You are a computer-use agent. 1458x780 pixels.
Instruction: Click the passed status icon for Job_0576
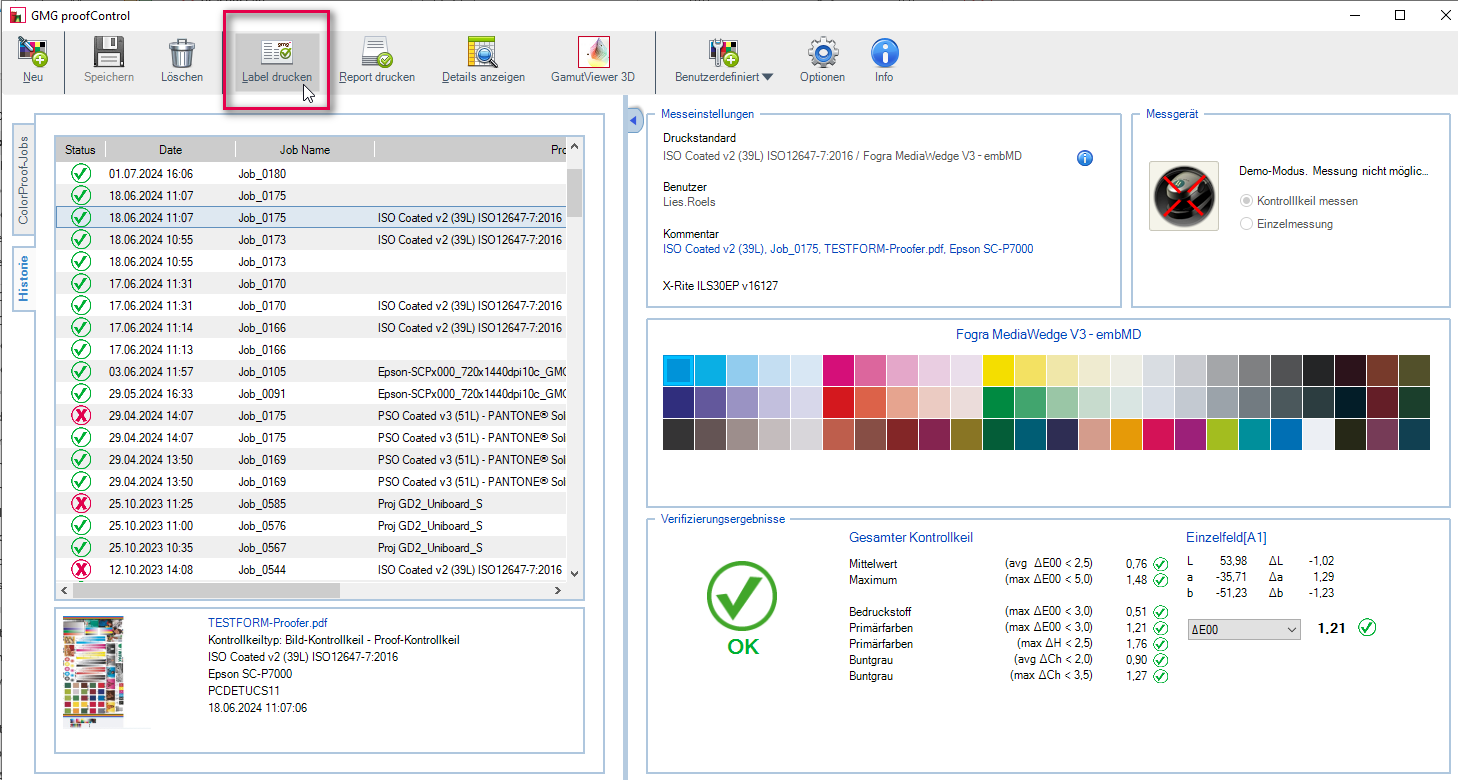pyautogui.click(x=81, y=526)
